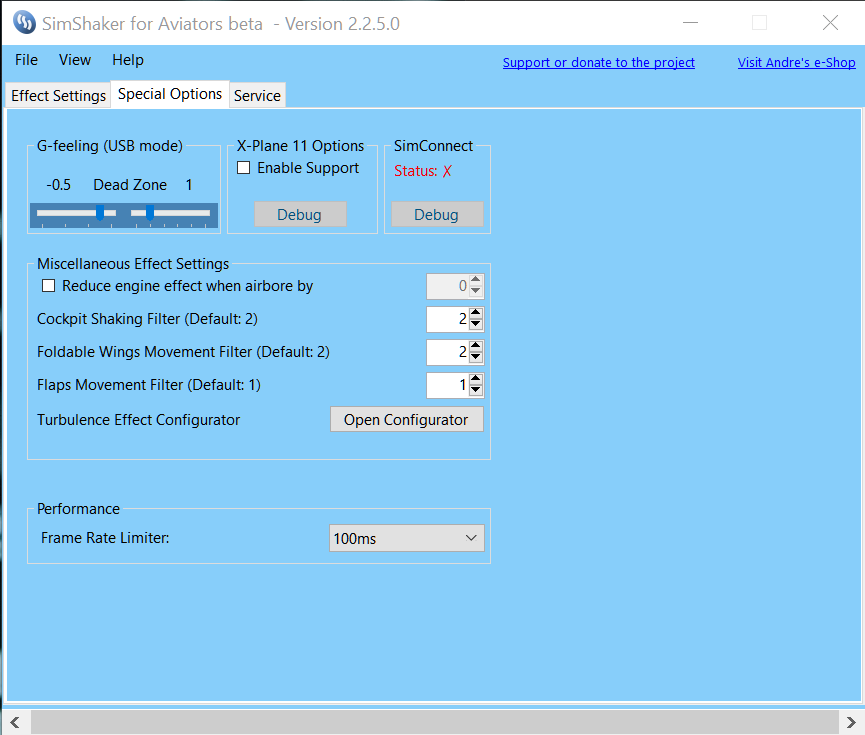
Task: Increase Foldable Wings Movement Filter value
Action: click(476, 347)
